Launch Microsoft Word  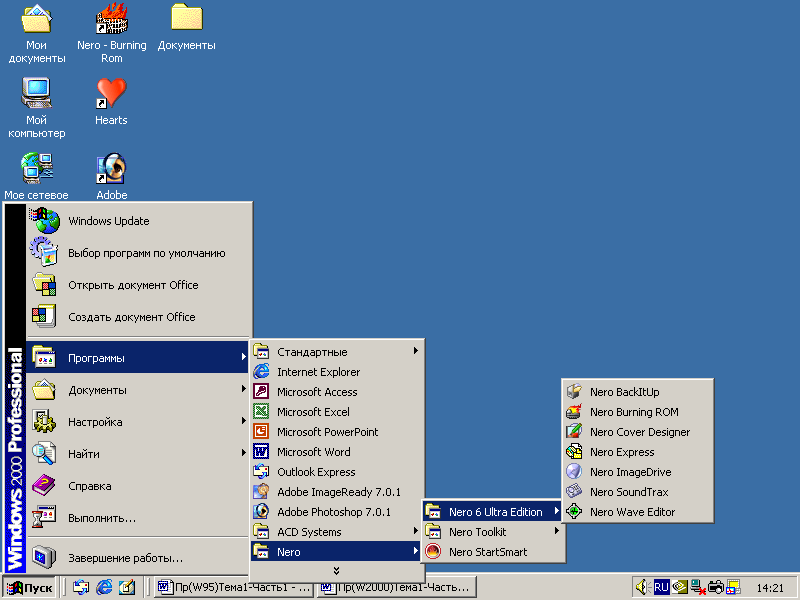337,452
